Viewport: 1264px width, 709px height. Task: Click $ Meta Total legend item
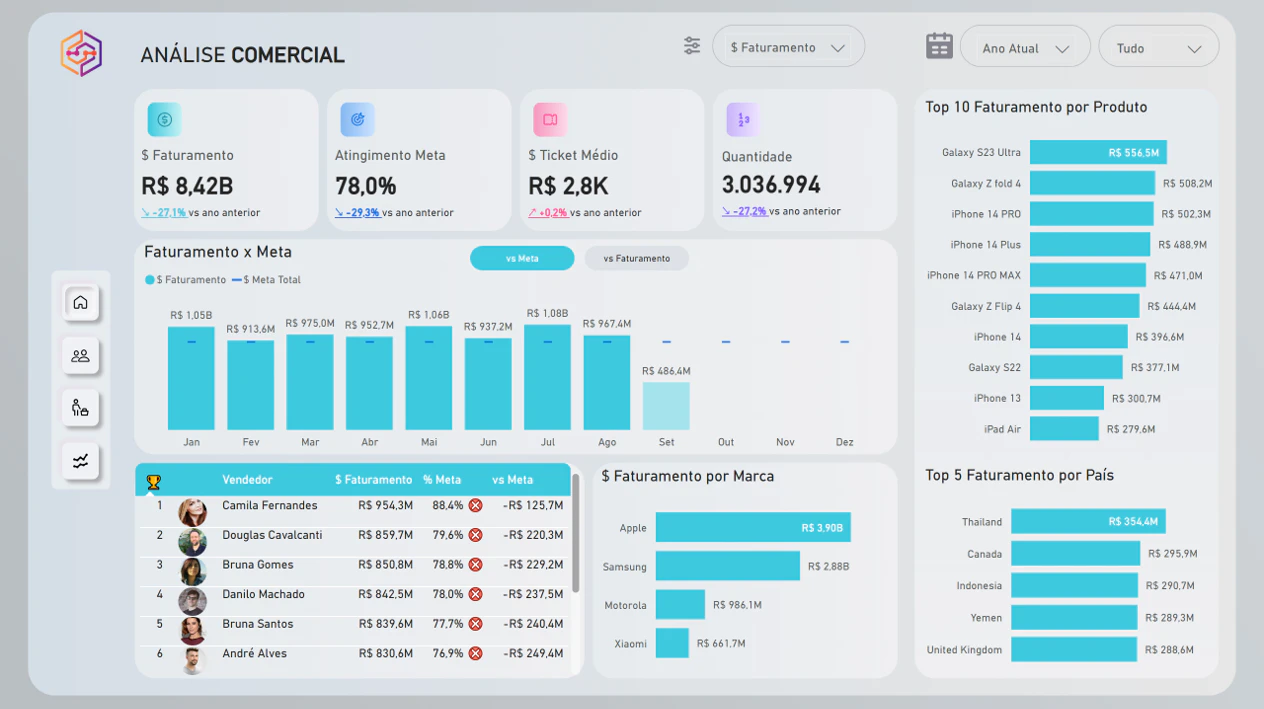[x=266, y=280]
